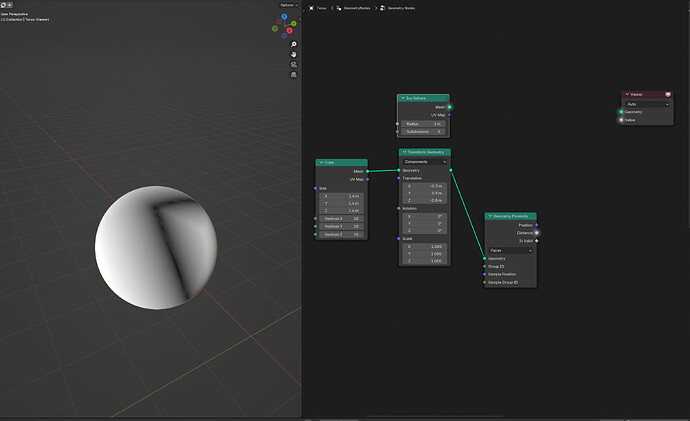The image size is (690, 421).
Task: Click the Translation Z field in Transform Geometry
Action: click(x=425, y=201)
